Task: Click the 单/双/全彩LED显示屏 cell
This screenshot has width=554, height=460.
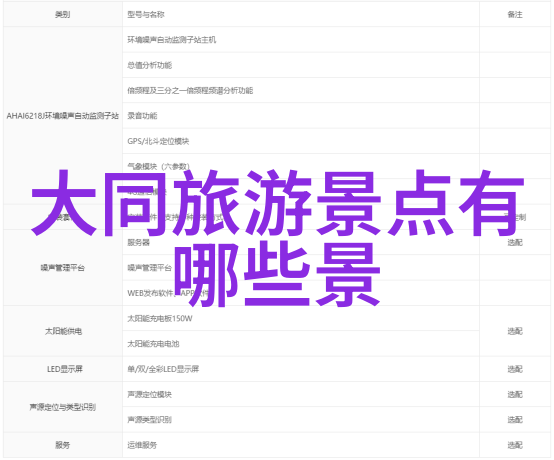Action: coord(301,369)
